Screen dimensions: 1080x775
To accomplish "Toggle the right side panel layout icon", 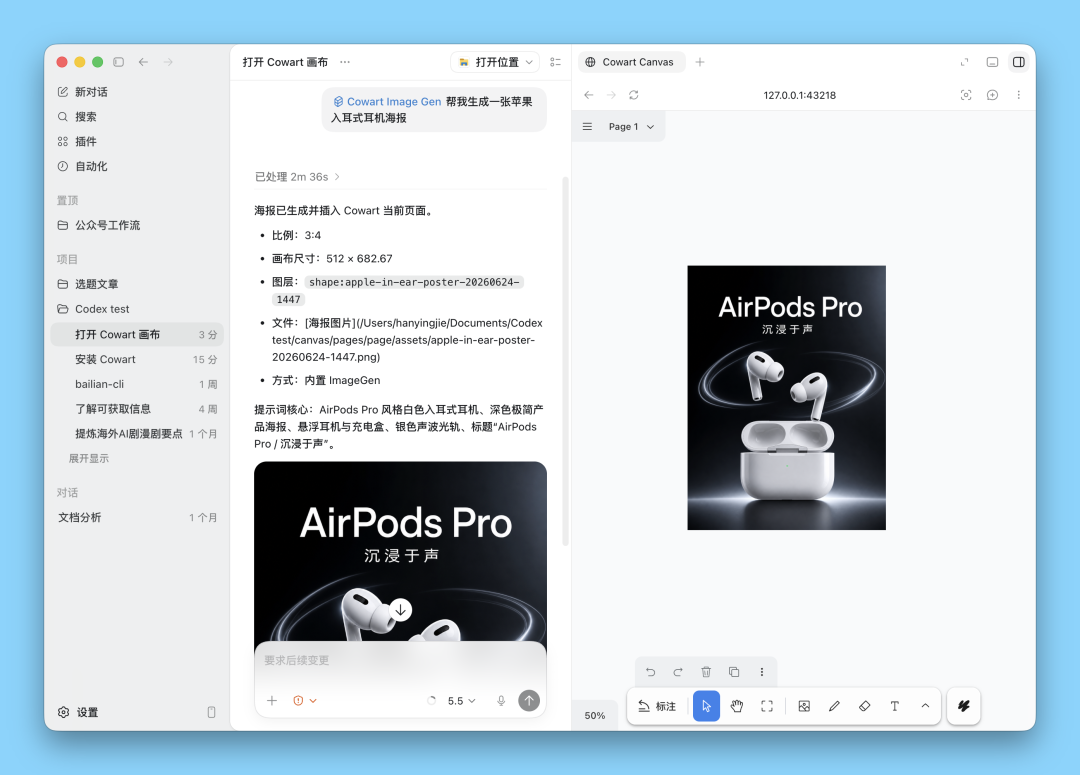I will (1019, 62).
